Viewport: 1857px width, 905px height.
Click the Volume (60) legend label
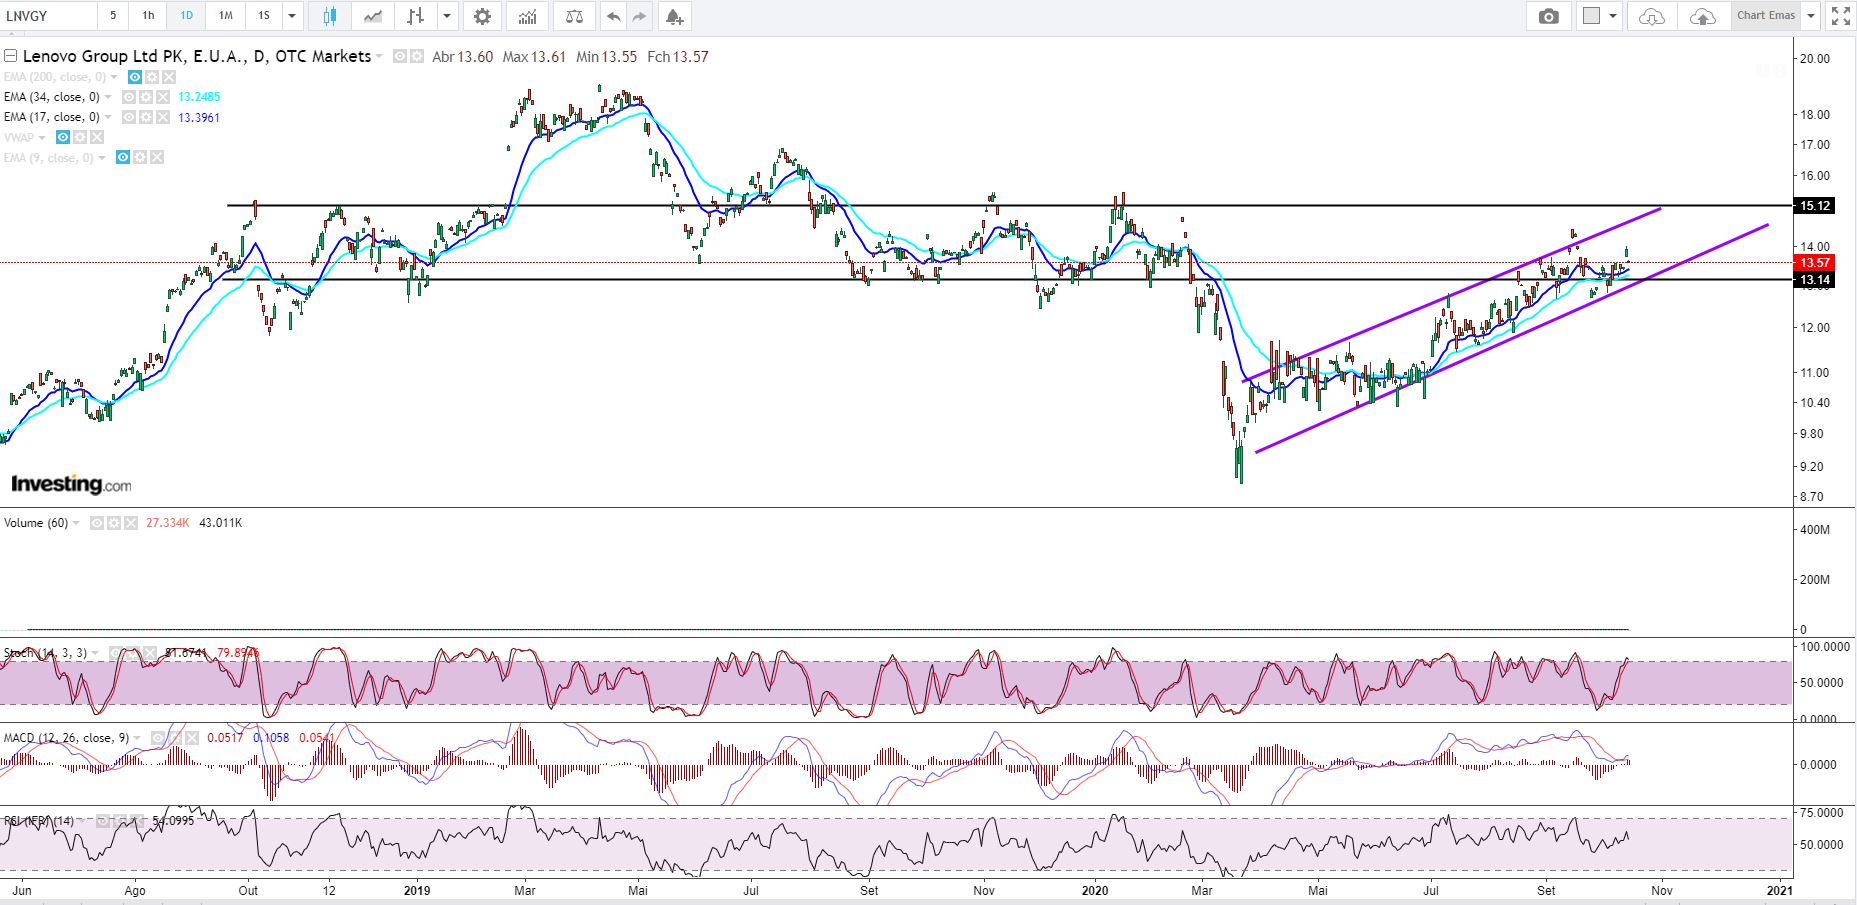pos(36,523)
